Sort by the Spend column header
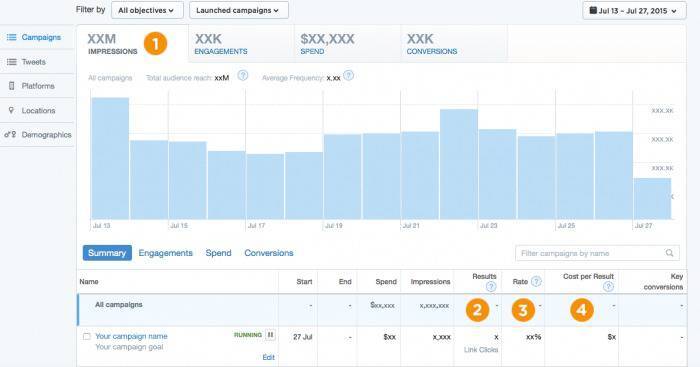 coord(386,282)
